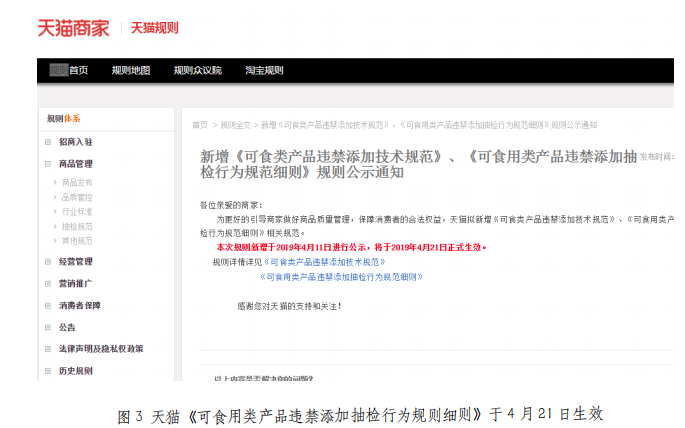
Task: Open the 品质管控 sub-item
Action: [x=77, y=197]
